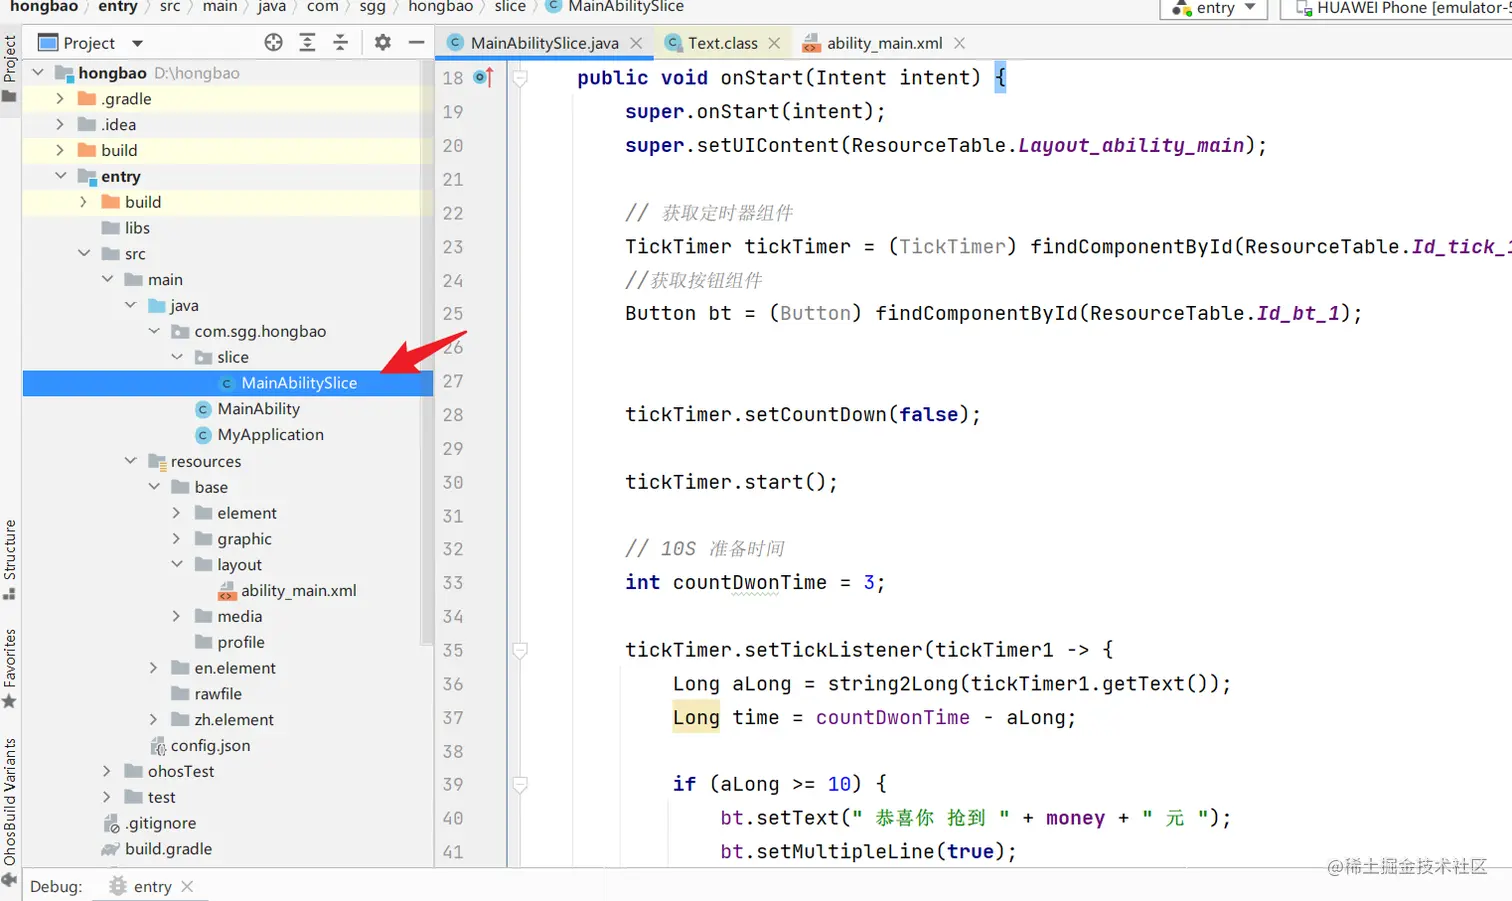Image resolution: width=1512 pixels, height=901 pixels.
Task: Click the locate/select opened file target icon
Action: point(273,42)
